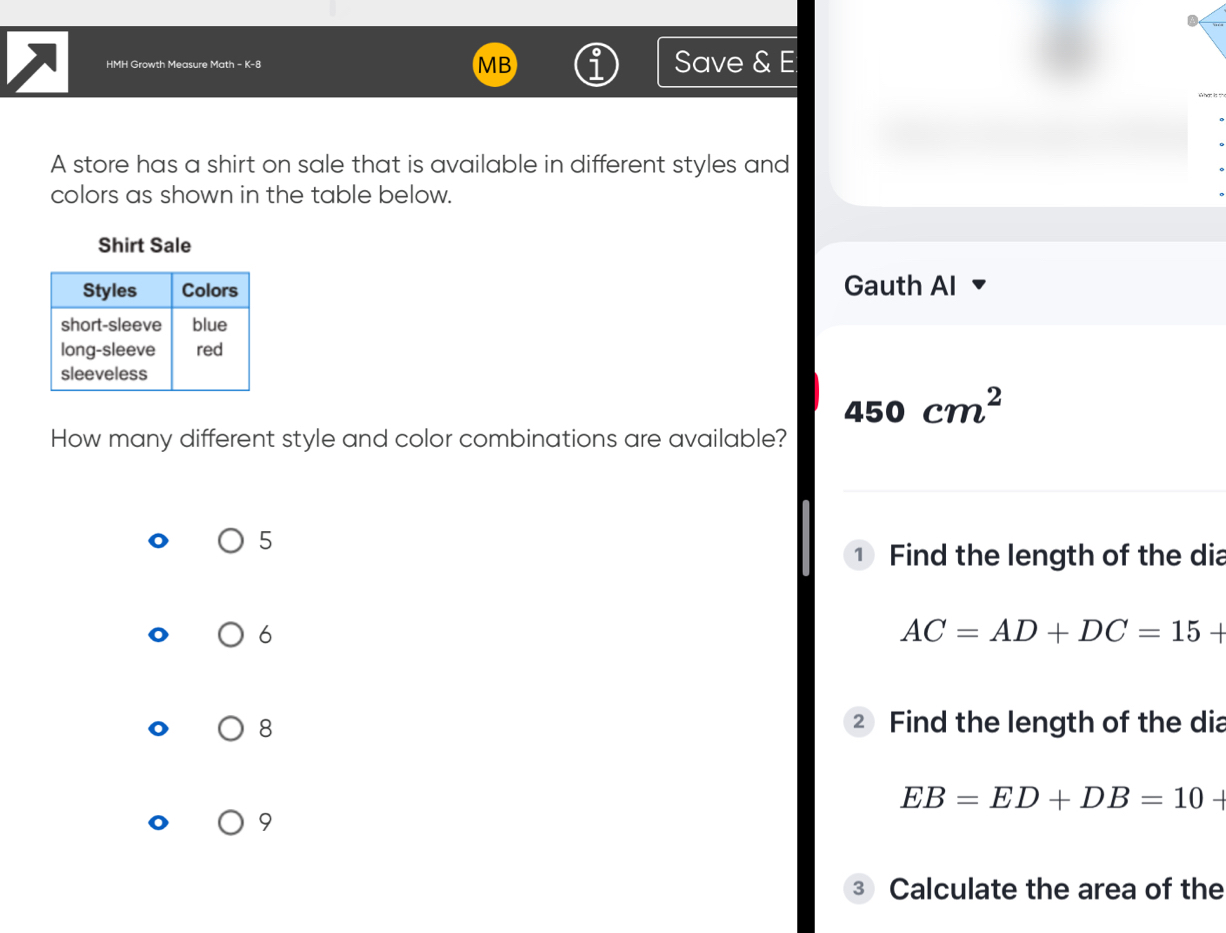This screenshot has width=1226, height=933.
Task: Select the step 1 number badge
Action: point(858,555)
